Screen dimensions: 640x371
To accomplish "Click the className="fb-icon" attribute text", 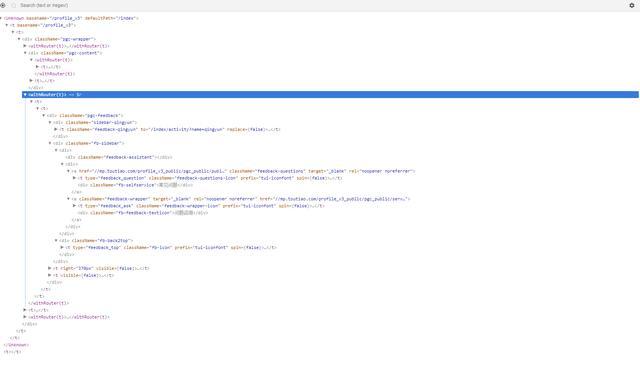I will [148, 247].
